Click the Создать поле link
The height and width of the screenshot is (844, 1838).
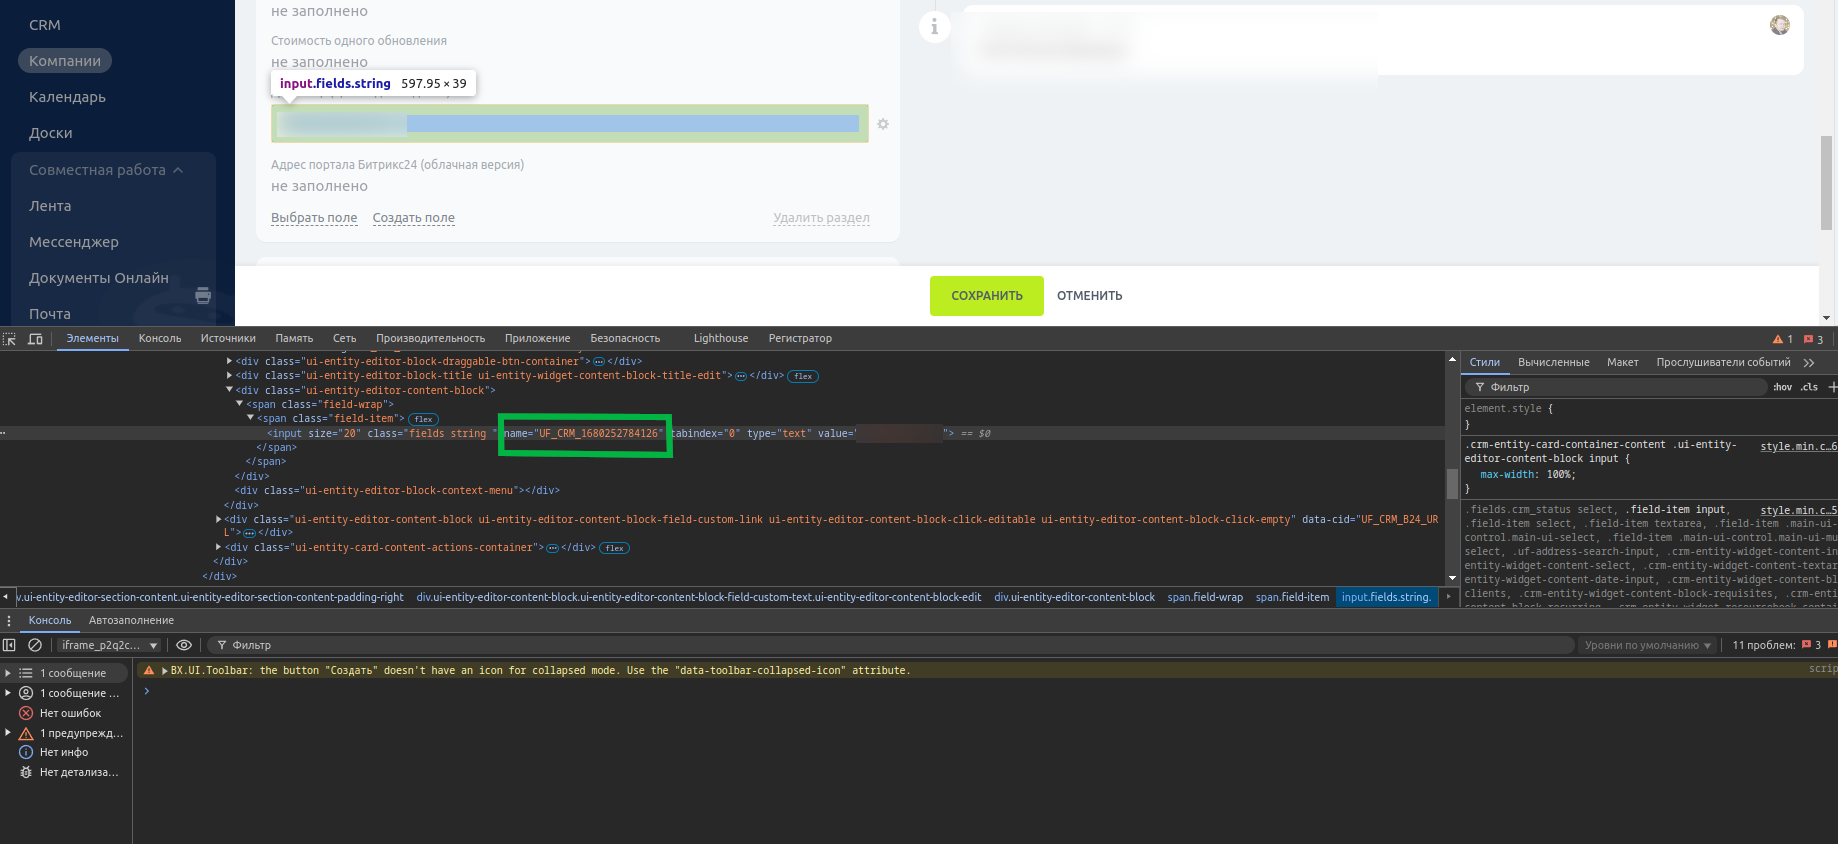point(414,218)
